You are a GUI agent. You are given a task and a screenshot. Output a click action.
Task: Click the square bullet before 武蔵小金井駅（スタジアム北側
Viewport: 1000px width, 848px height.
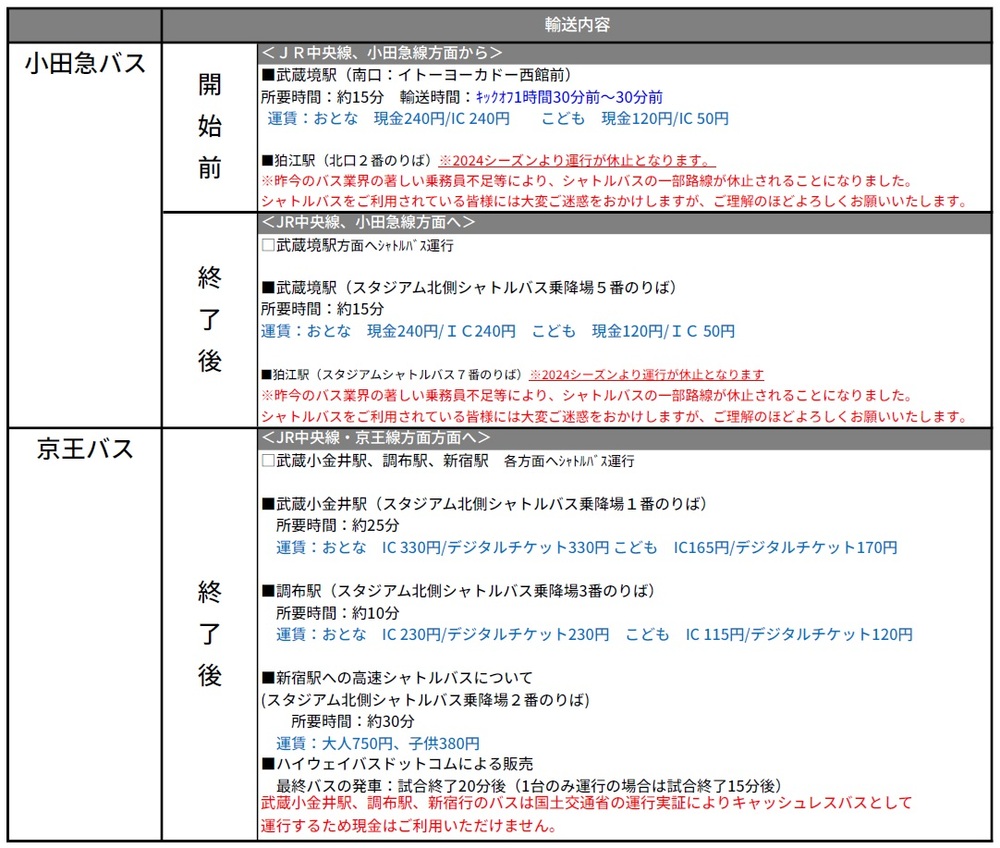[267, 503]
